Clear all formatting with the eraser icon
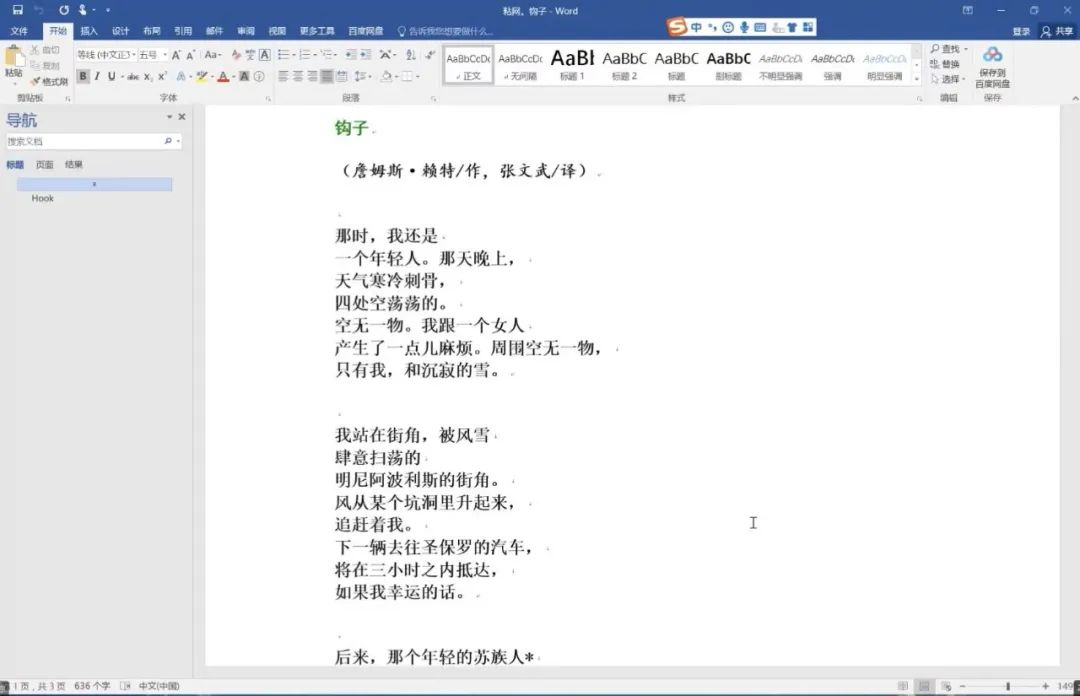 pyautogui.click(x=236, y=55)
